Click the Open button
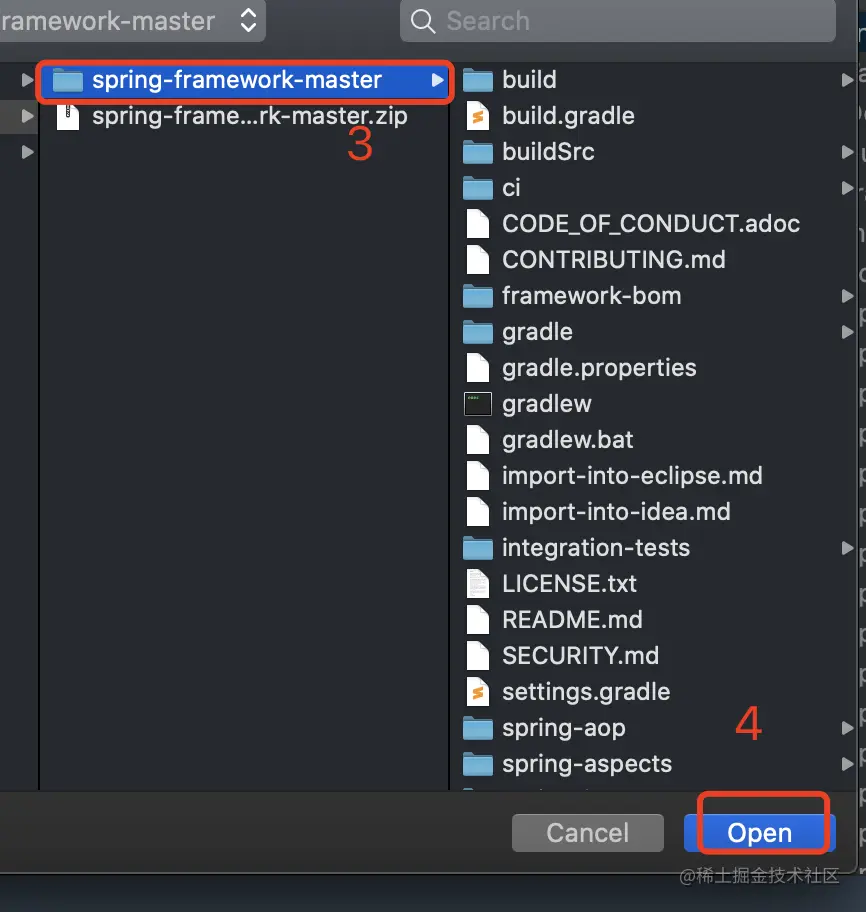The width and height of the screenshot is (866, 912). (760, 833)
